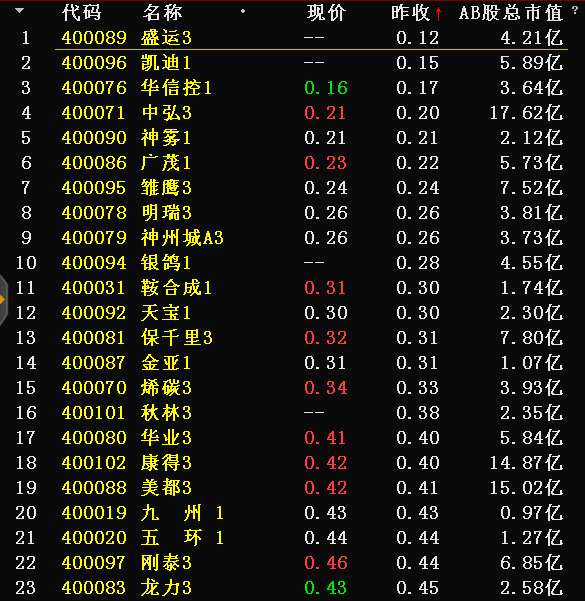585x601 pixels.
Task: Select stock code 400086
Action: pyautogui.click(x=94, y=163)
